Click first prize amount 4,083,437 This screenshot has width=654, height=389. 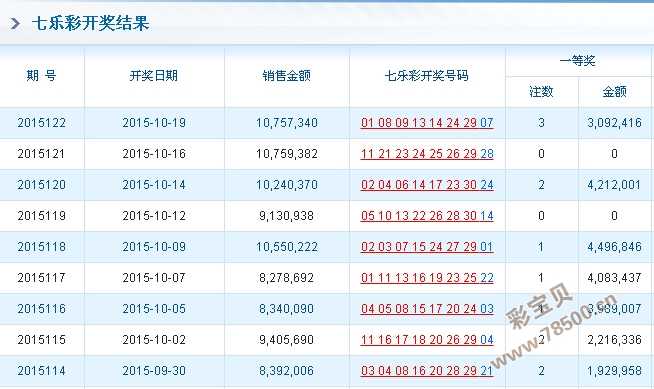coord(614,278)
